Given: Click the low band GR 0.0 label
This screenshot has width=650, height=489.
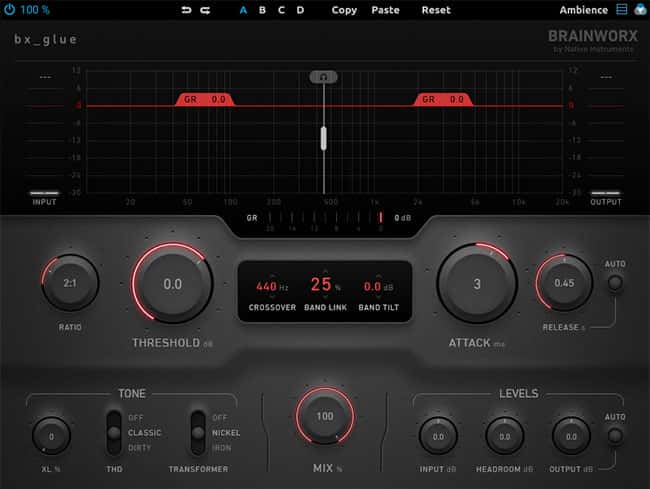Looking at the screenshot, I should click(205, 99).
